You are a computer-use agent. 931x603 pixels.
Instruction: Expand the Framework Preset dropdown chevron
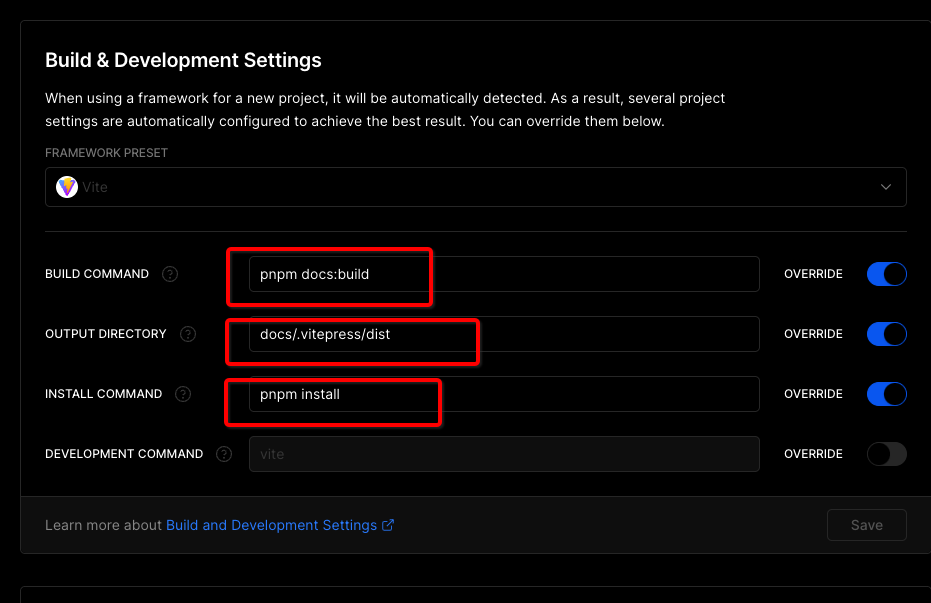click(x=885, y=187)
